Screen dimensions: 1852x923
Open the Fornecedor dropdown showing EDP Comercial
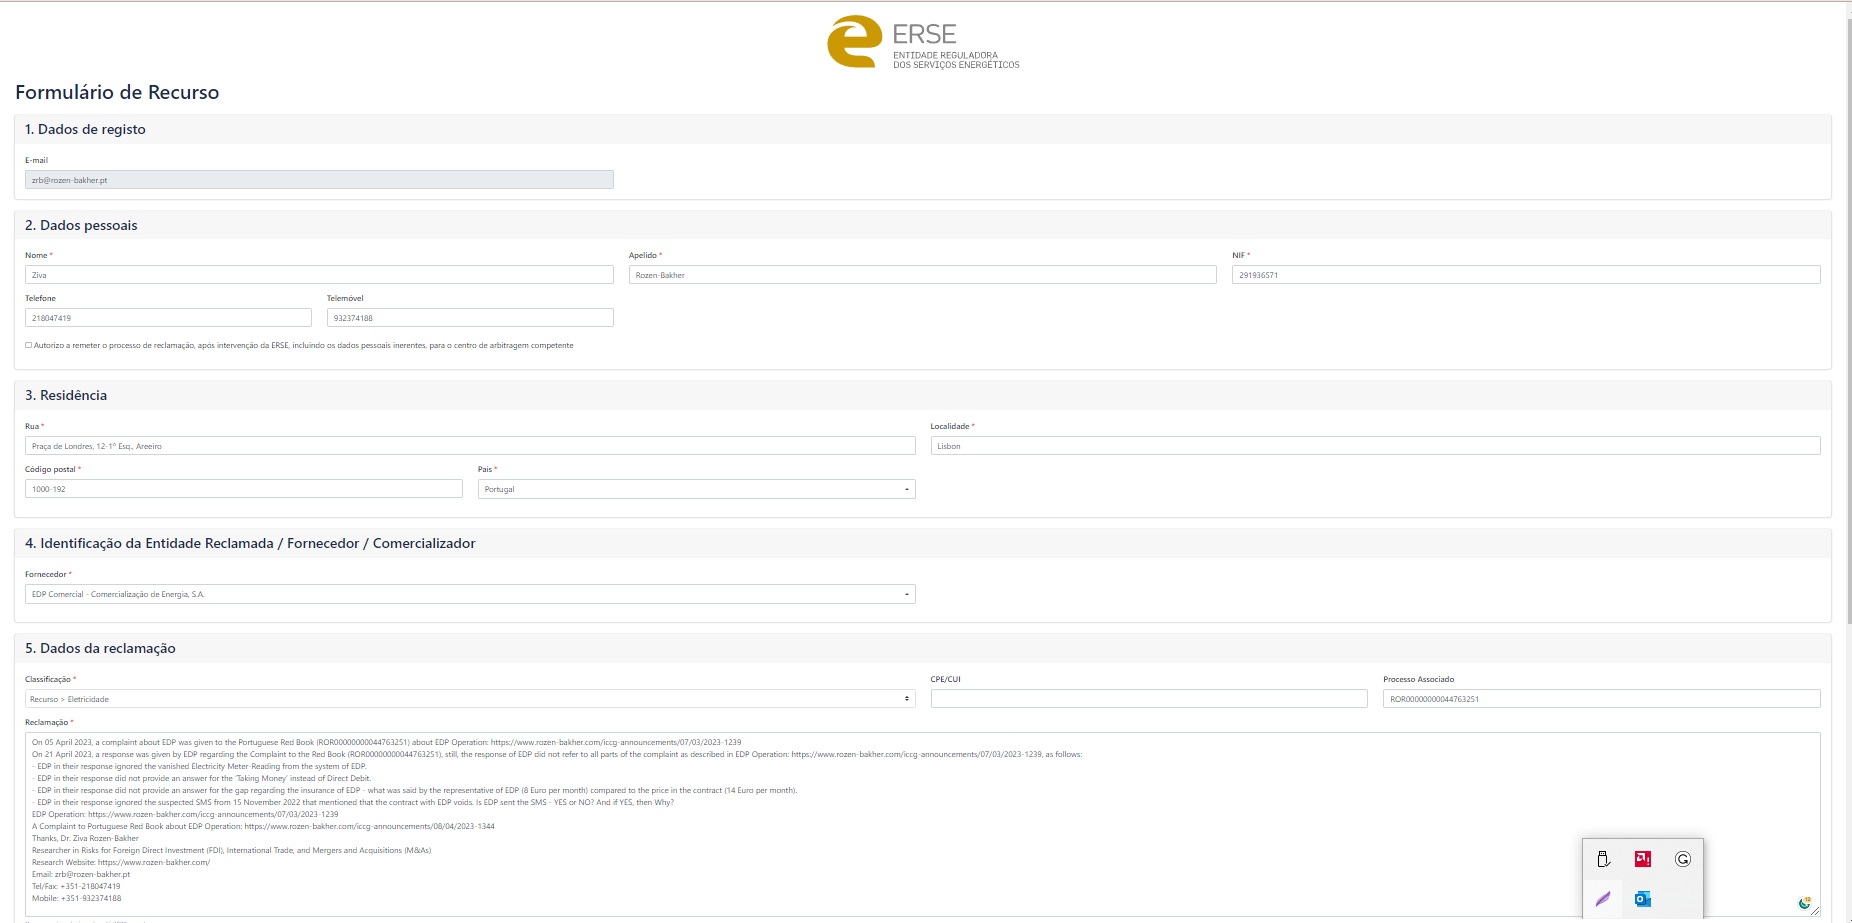(470, 594)
